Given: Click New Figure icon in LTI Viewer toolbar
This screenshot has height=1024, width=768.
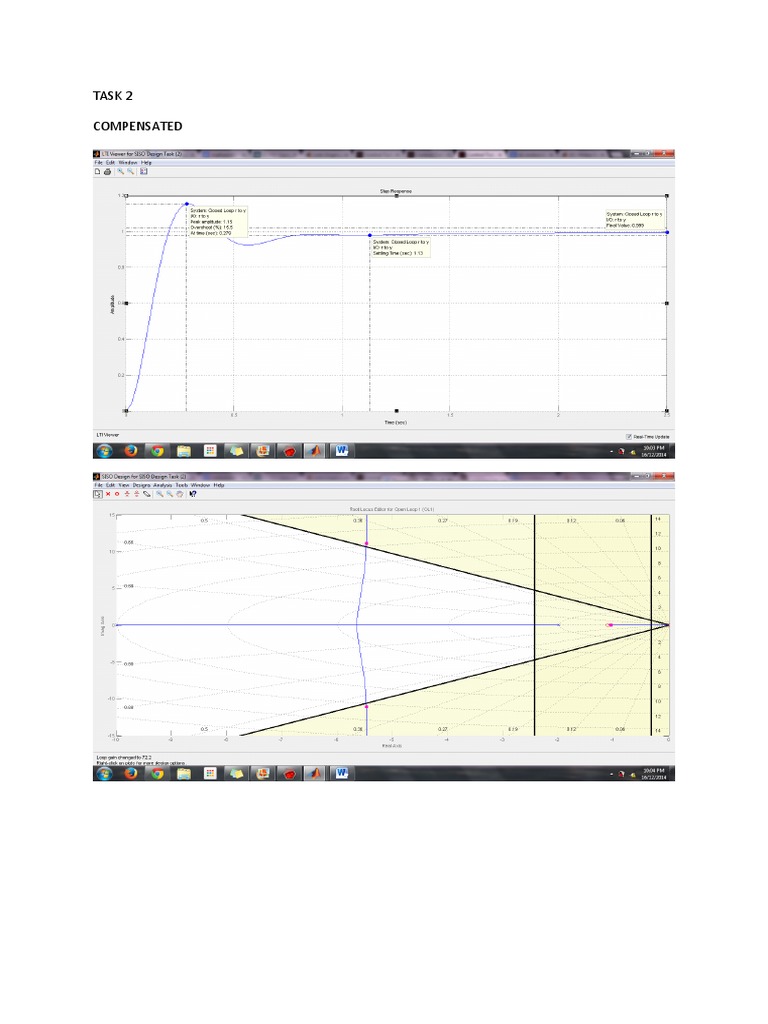Looking at the screenshot, I should [x=97, y=171].
